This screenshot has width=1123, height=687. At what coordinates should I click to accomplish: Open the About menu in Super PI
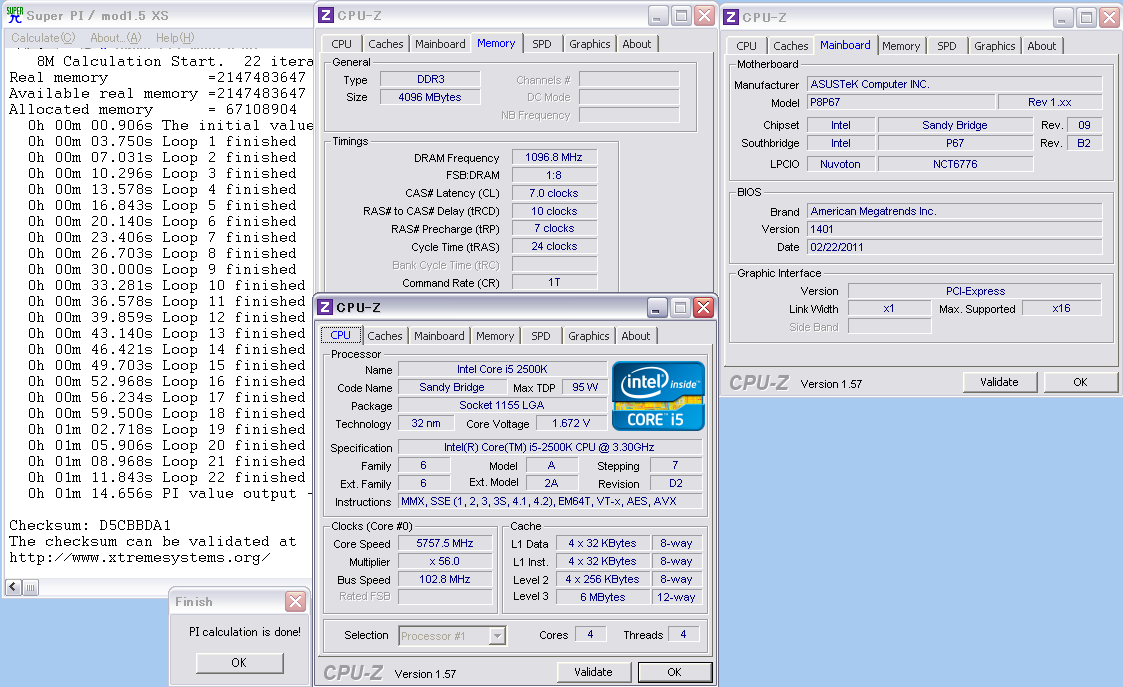tap(115, 38)
